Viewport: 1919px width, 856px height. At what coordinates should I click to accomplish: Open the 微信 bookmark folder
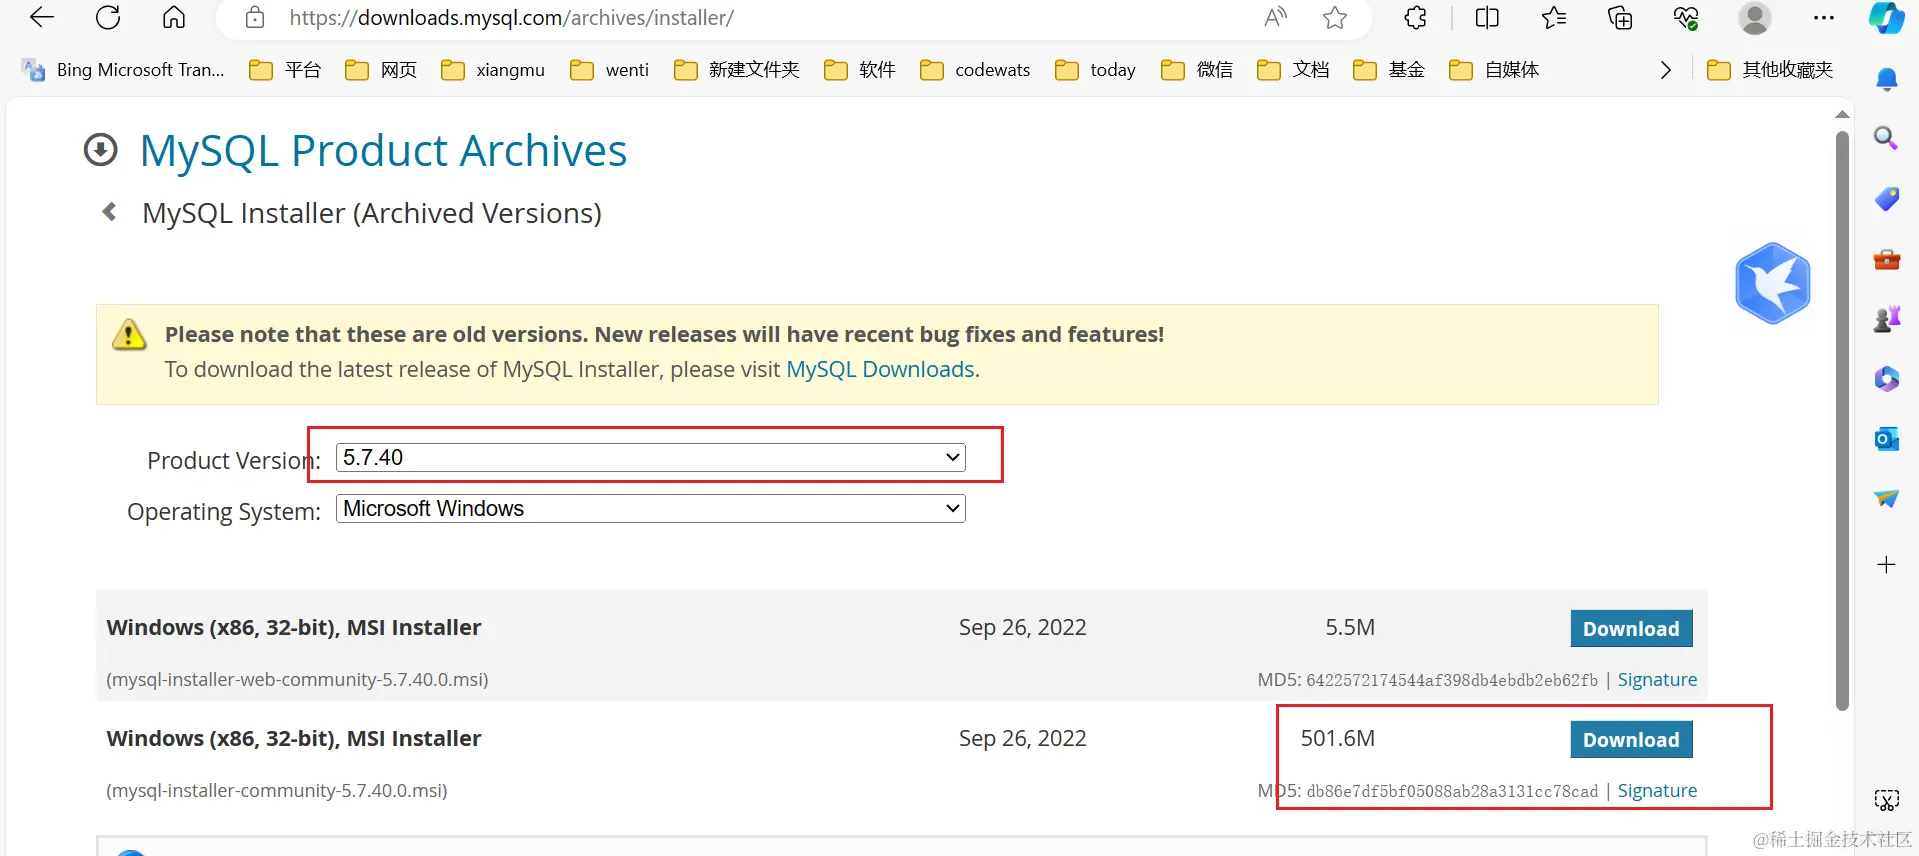pyautogui.click(x=1197, y=70)
